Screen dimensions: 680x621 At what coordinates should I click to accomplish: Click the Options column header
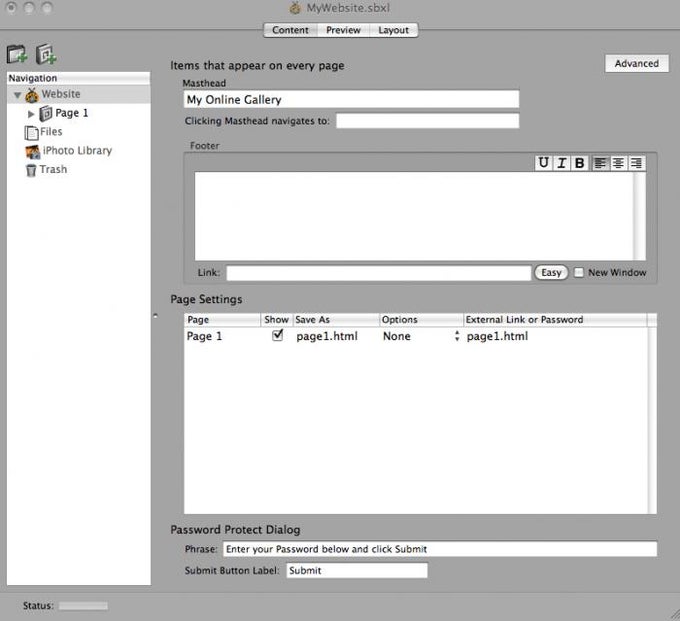[421, 320]
